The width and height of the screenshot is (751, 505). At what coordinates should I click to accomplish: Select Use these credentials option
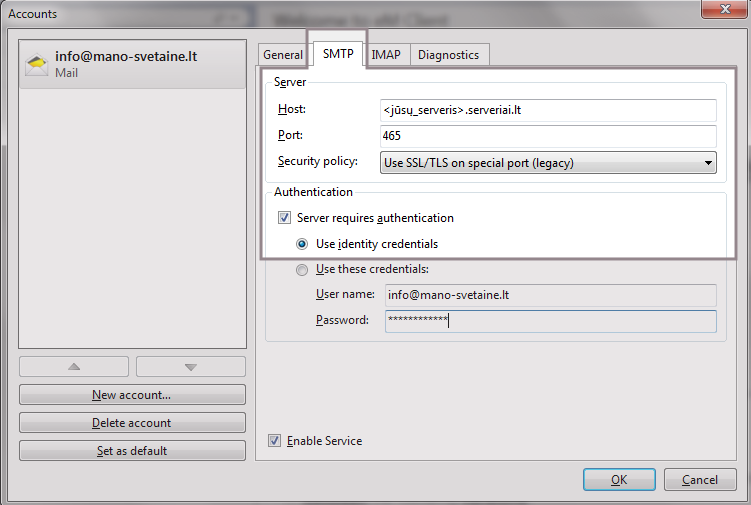303,269
